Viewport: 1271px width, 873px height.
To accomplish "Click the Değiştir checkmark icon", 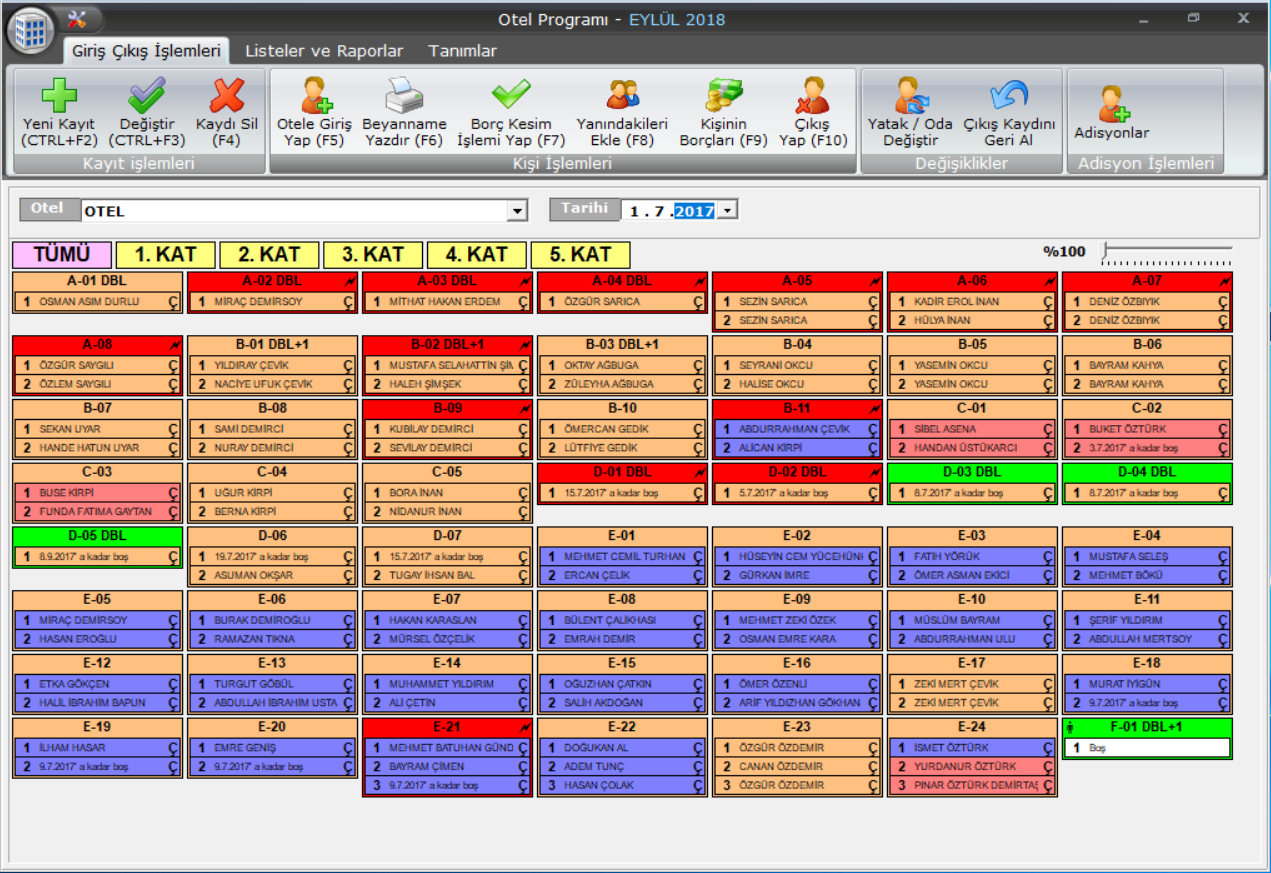I will (146, 97).
